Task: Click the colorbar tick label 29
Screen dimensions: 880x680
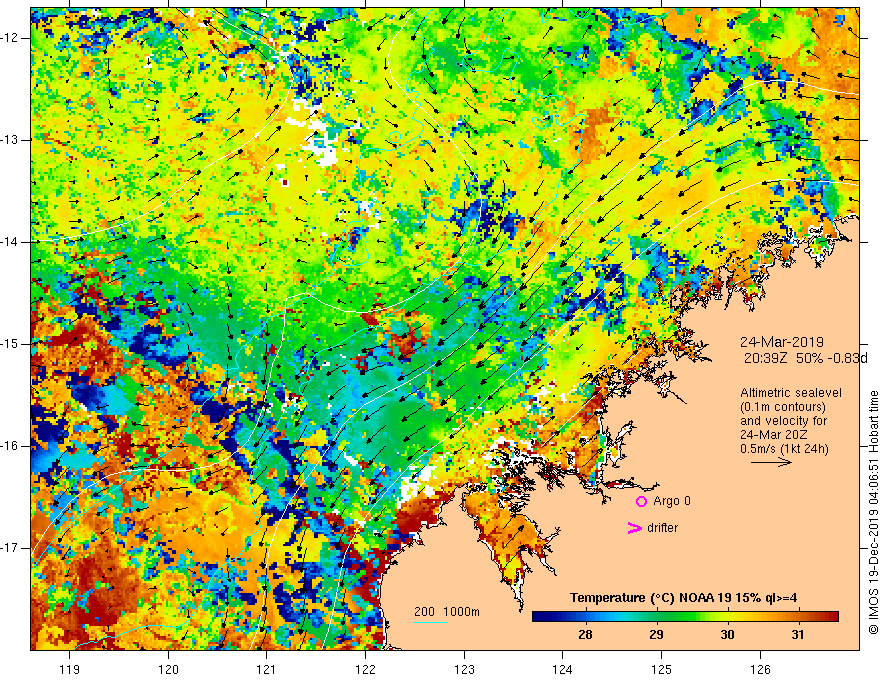Action: [x=656, y=635]
